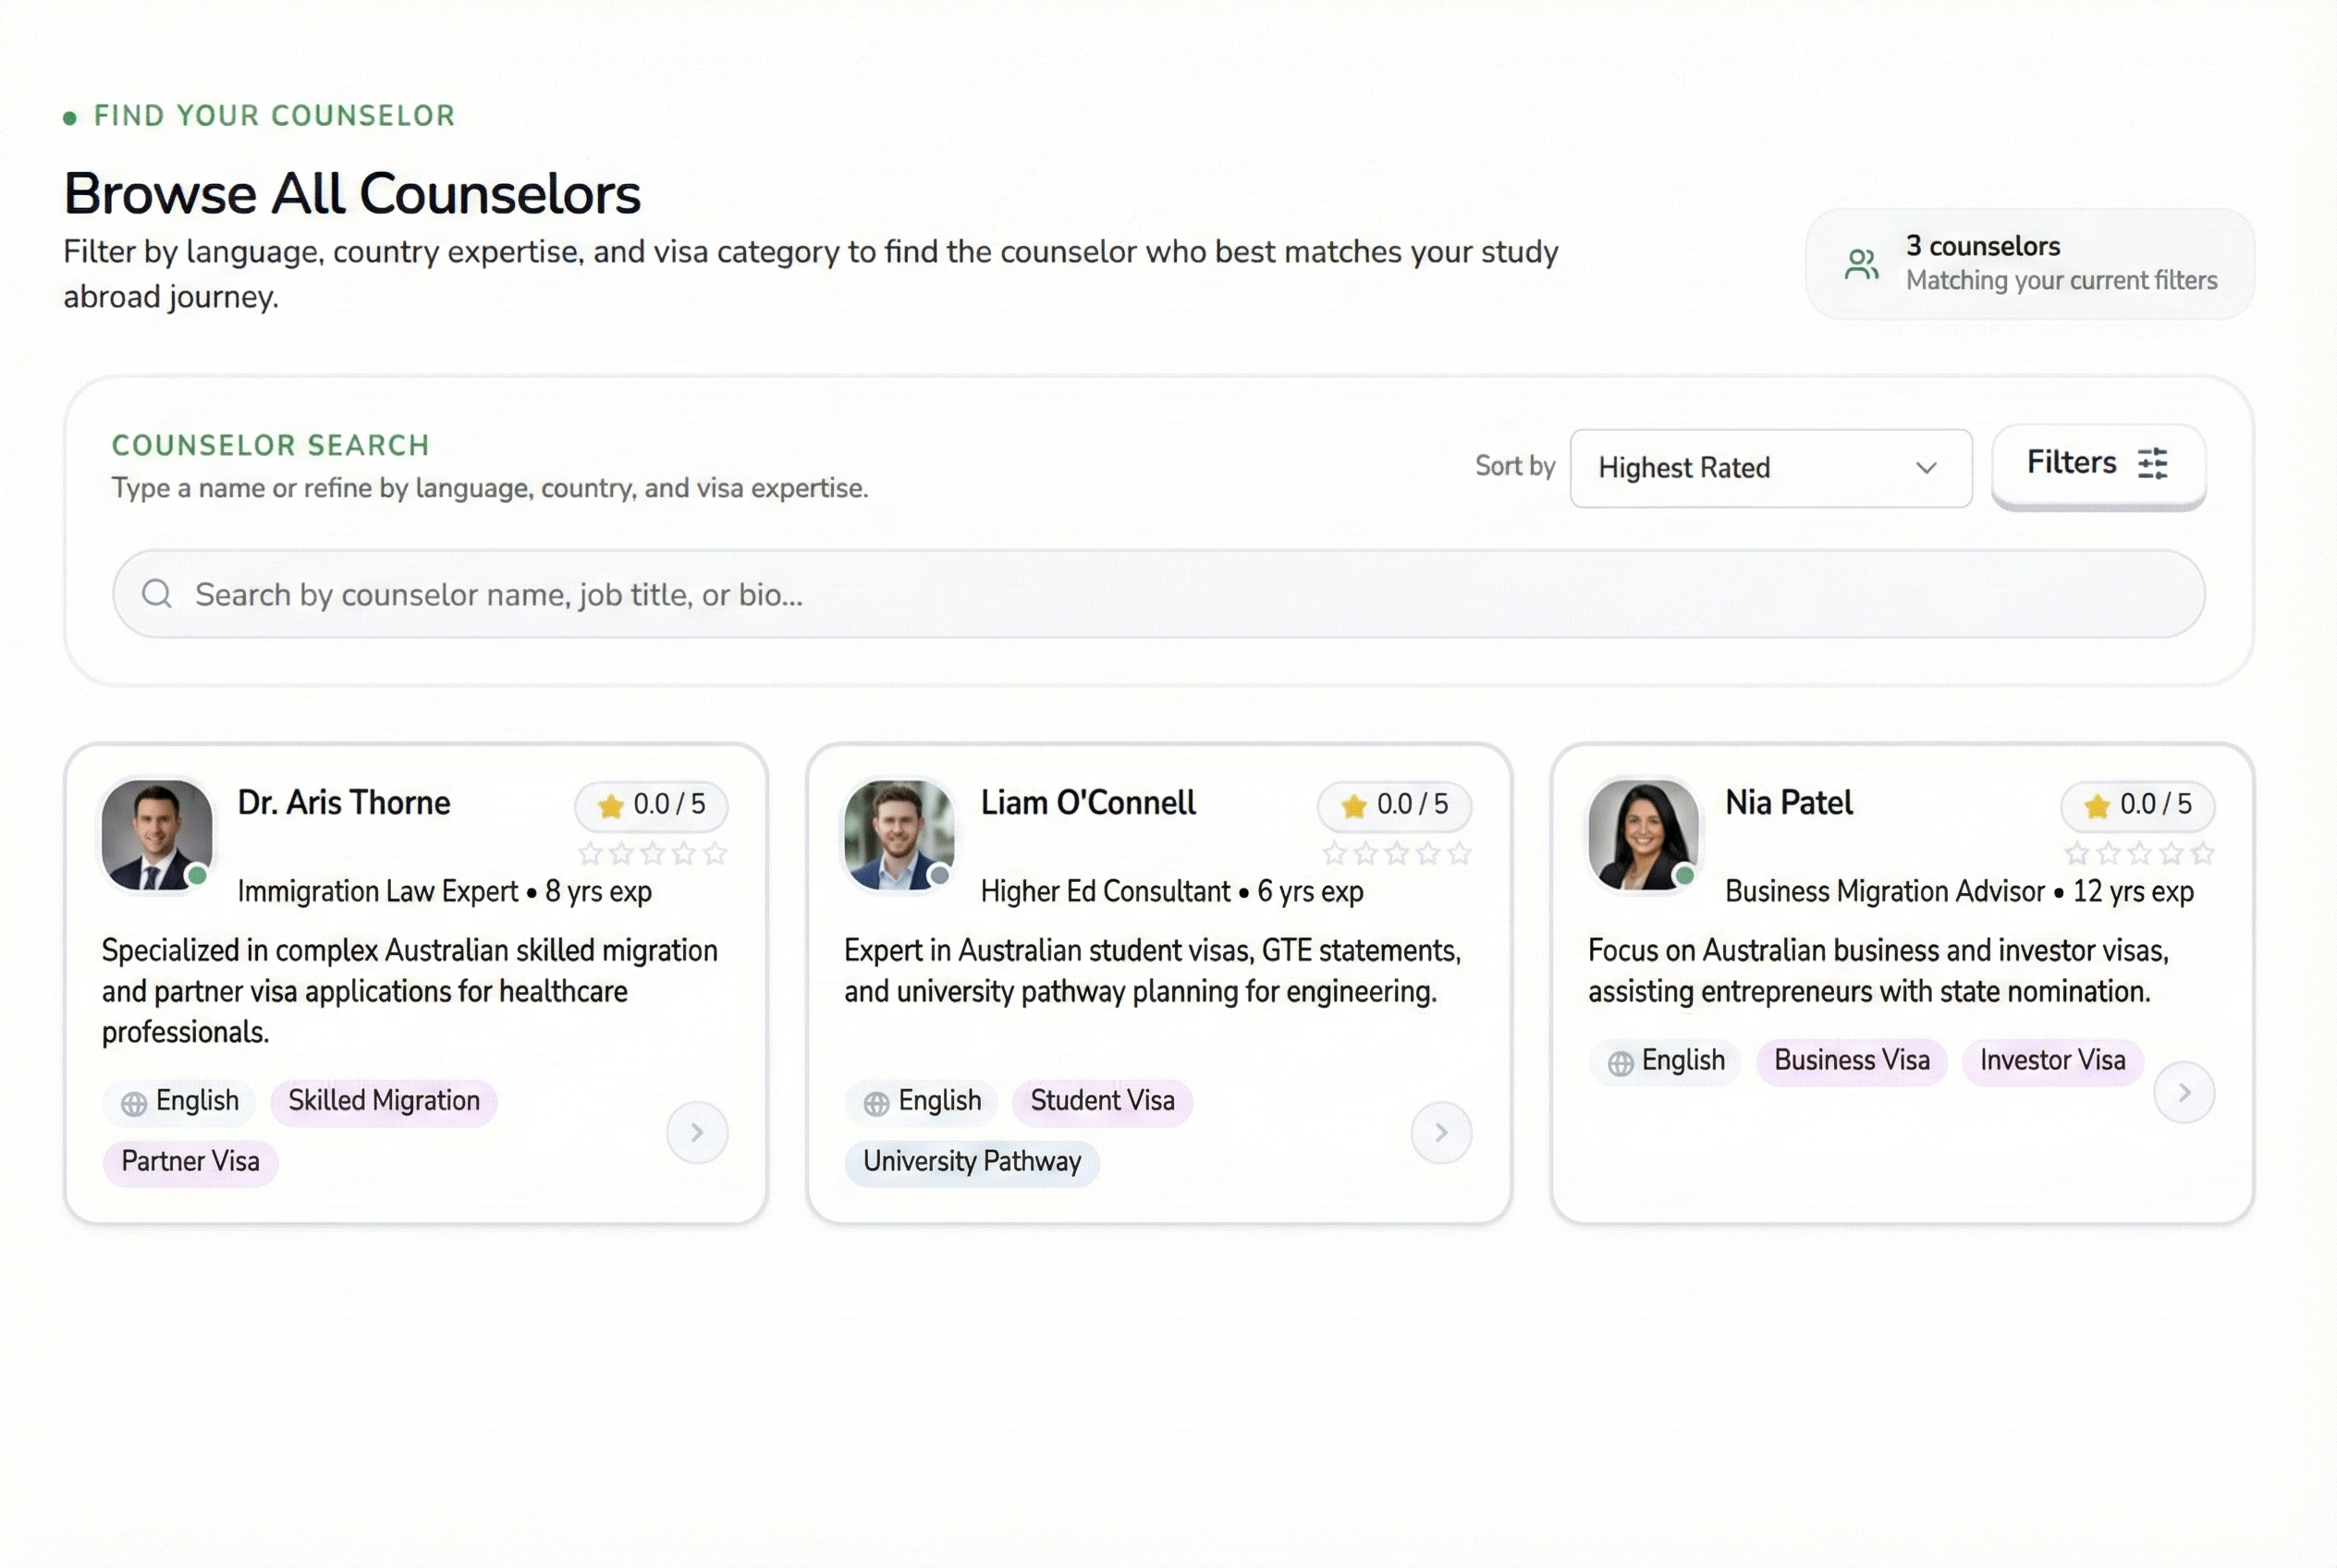The width and height of the screenshot is (2337, 1568).
Task: Click the University Pathway tag
Action: 971,1162
